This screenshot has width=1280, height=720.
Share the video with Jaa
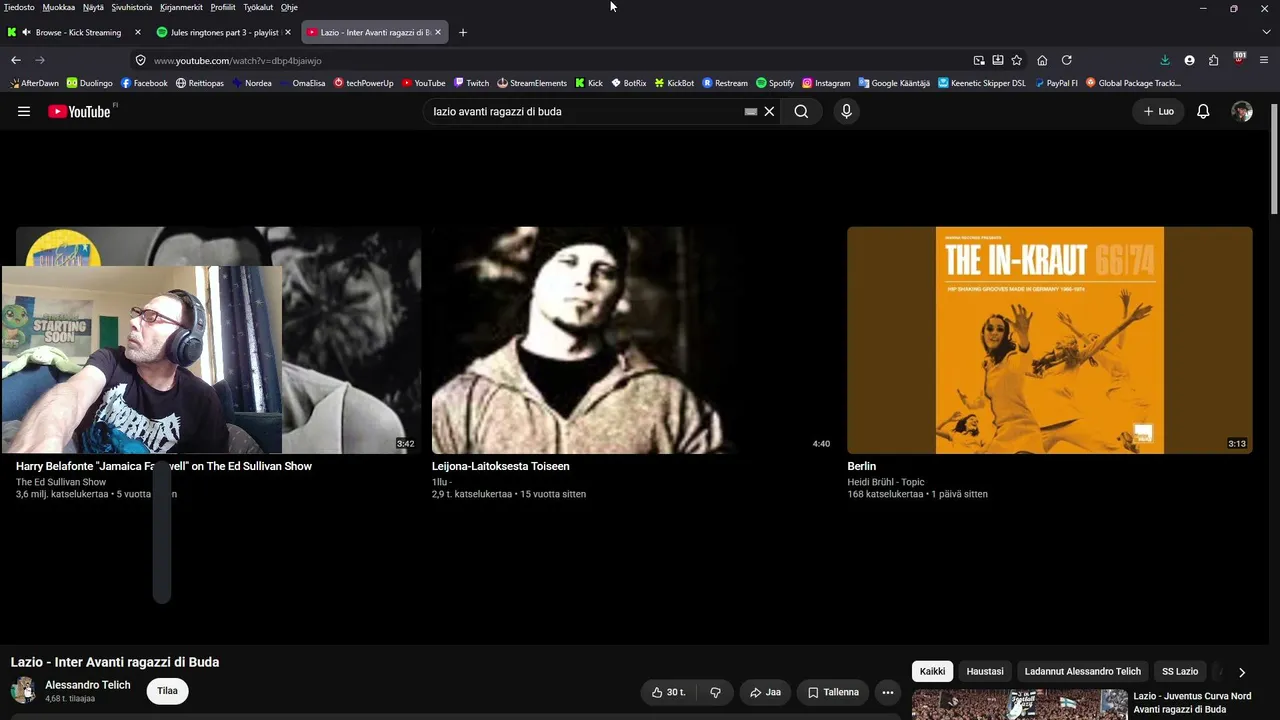pos(765,692)
